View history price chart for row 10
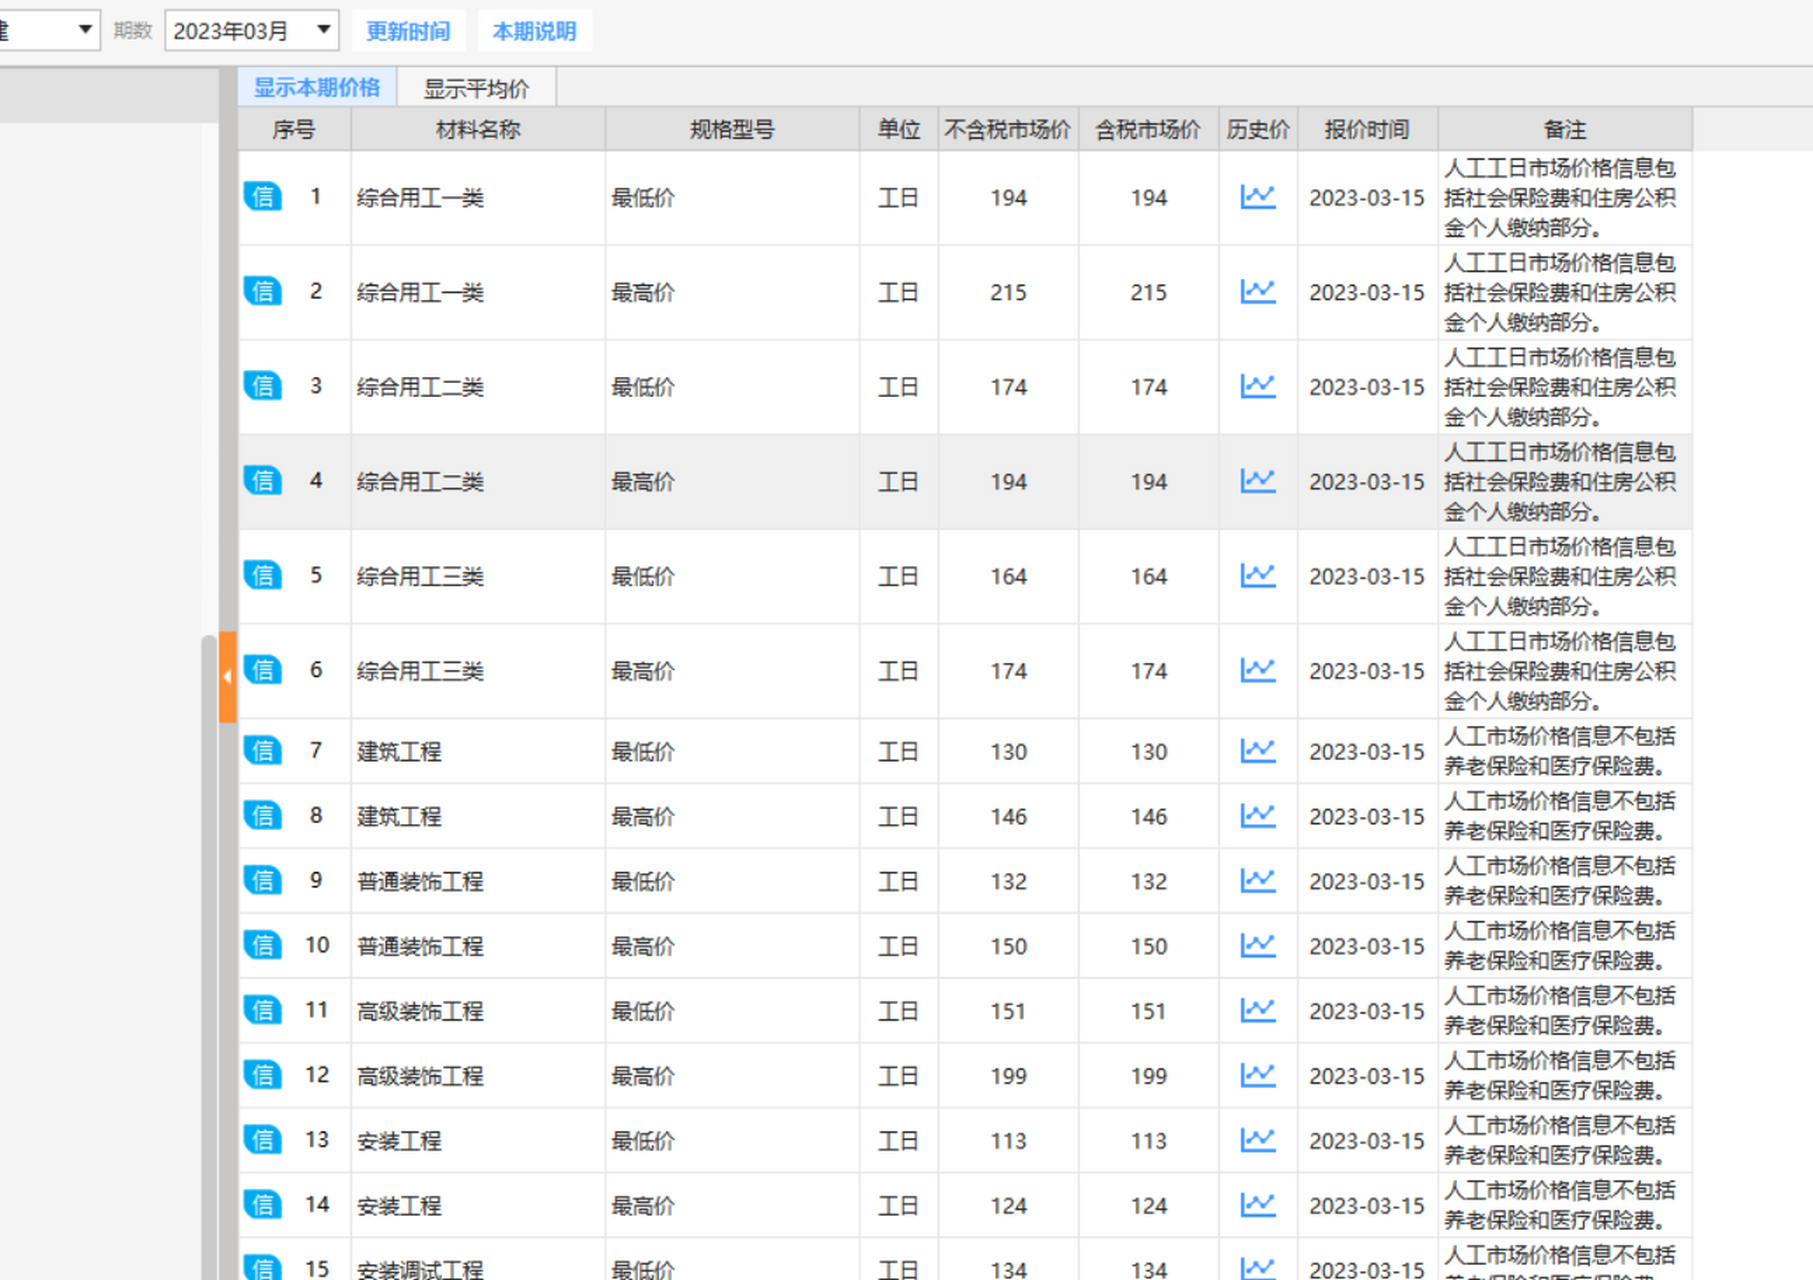1813x1280 pixels. pos(1258,945)
